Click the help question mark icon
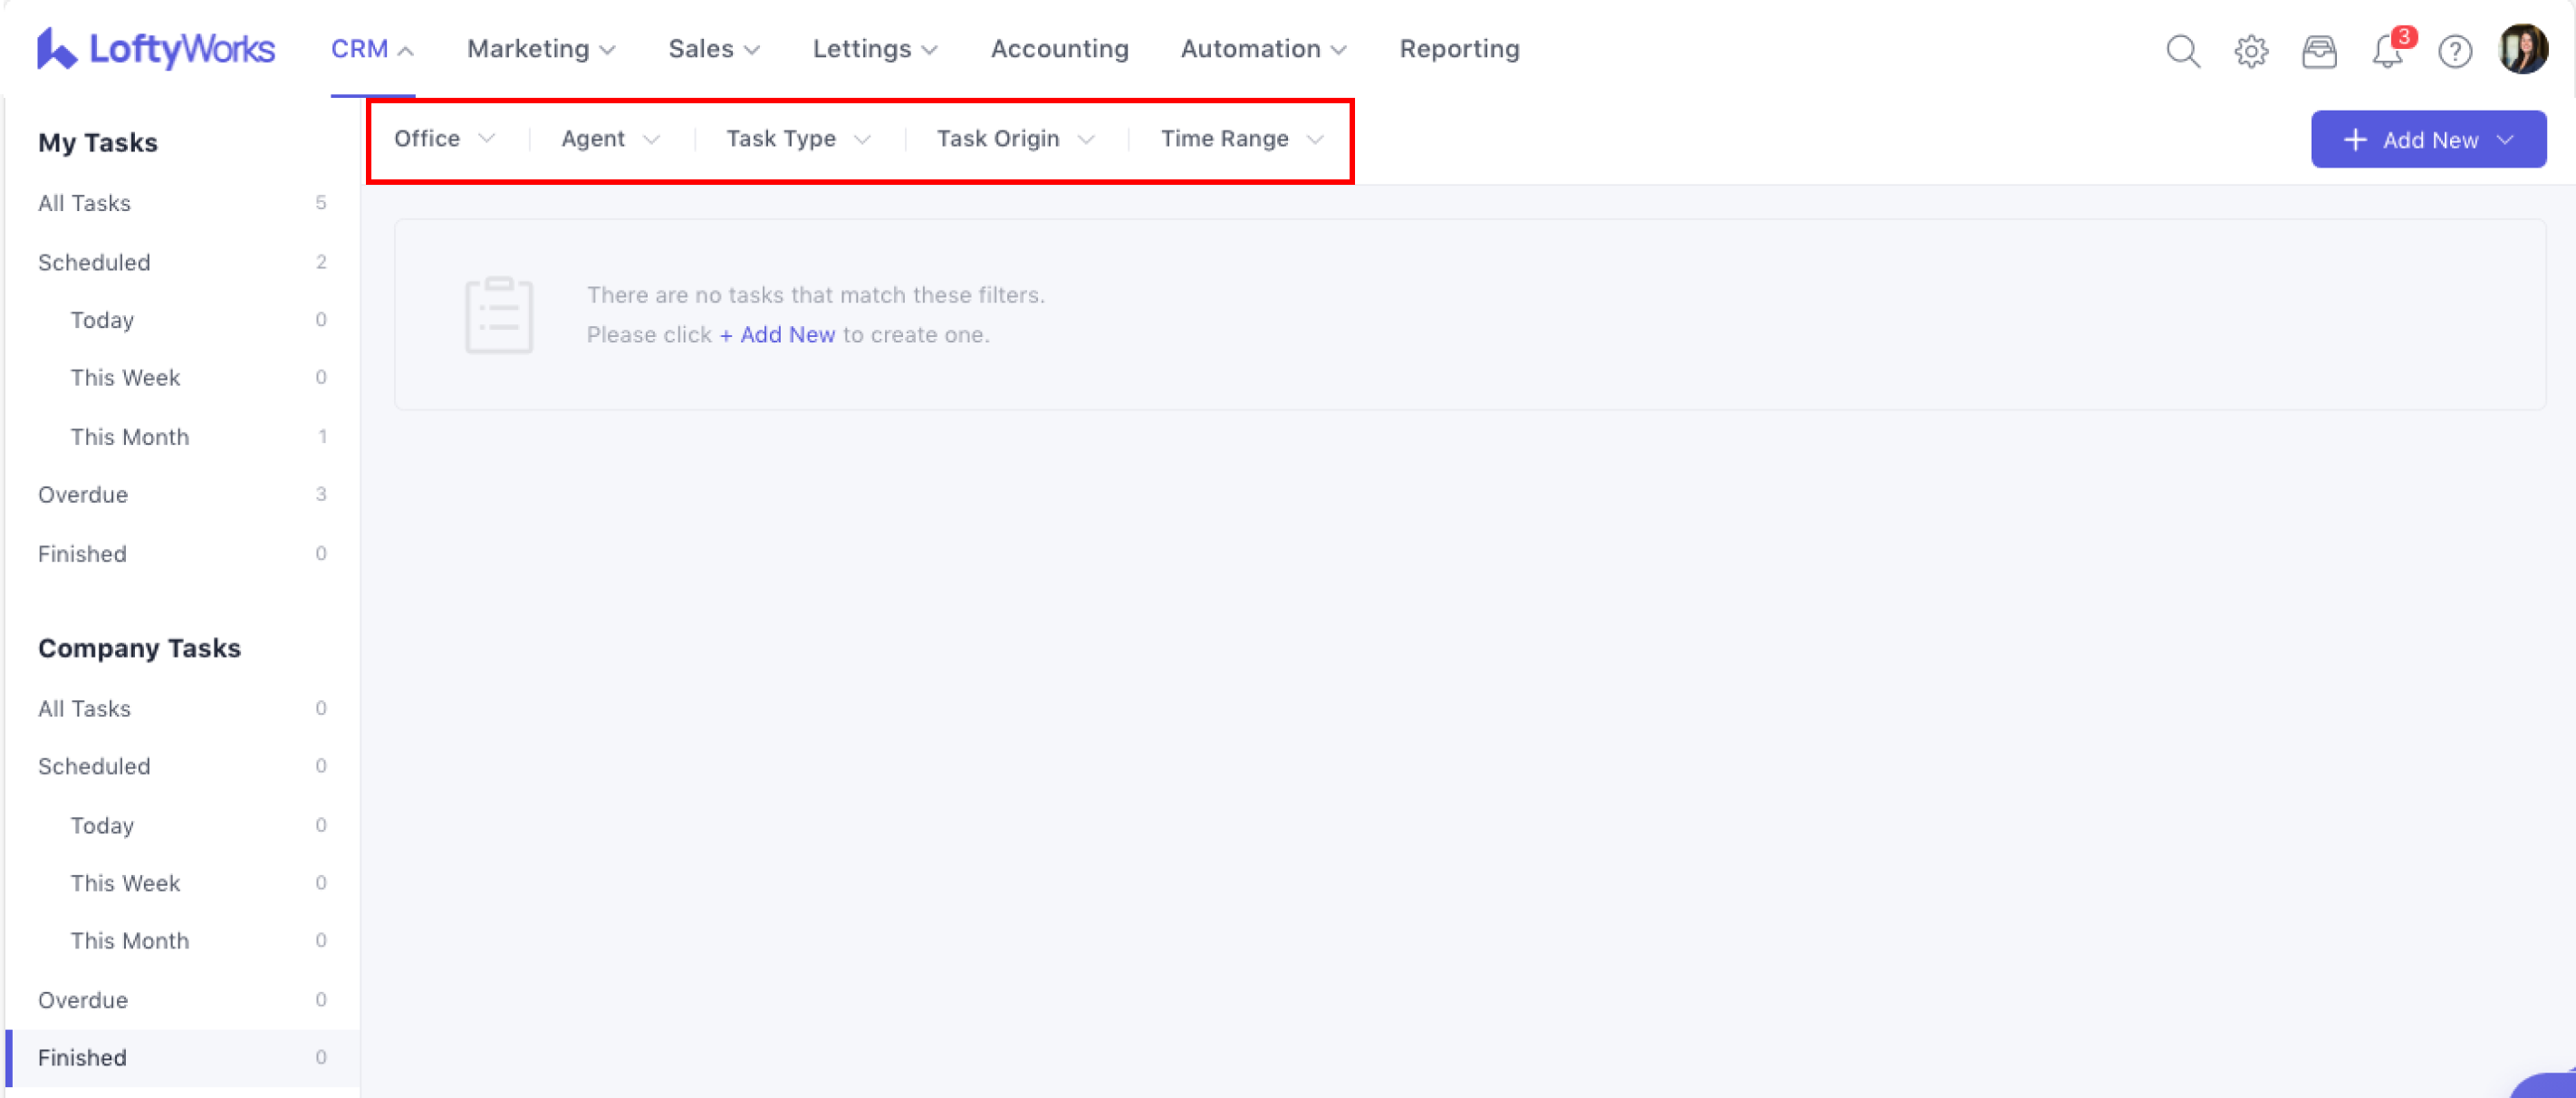Screen dimensions: 2576x1098 tap(2454, 51)
